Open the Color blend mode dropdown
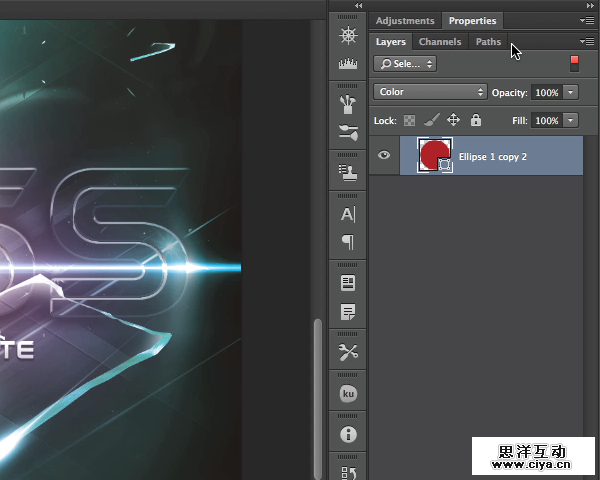Screen dimensions: 600x480 tap(429, 92)
